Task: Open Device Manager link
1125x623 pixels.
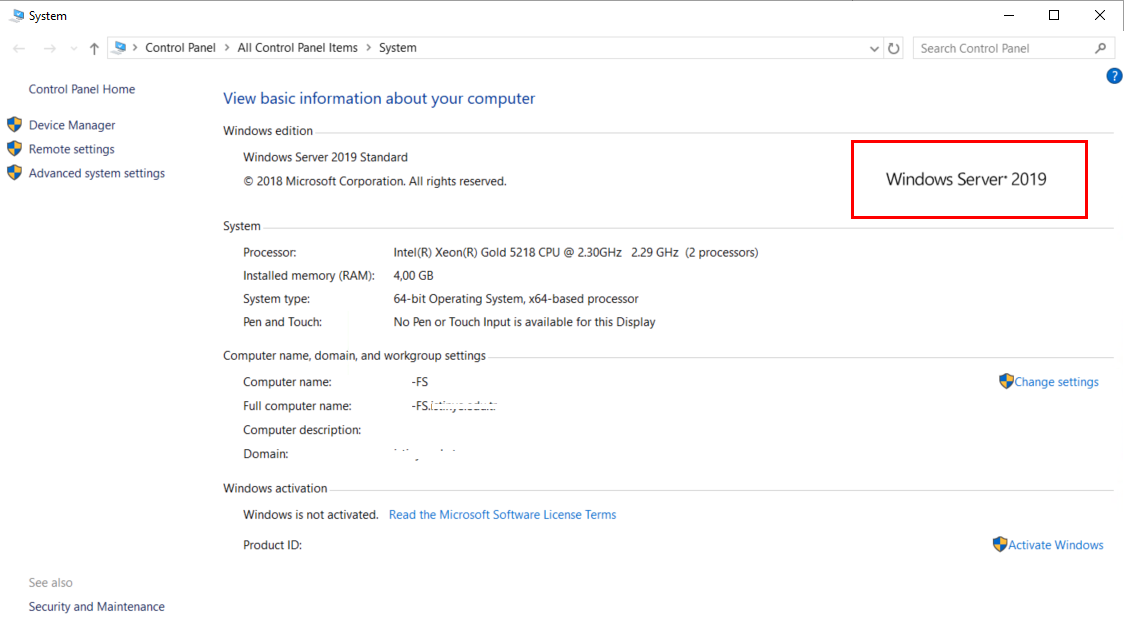Action: point(72,125)
